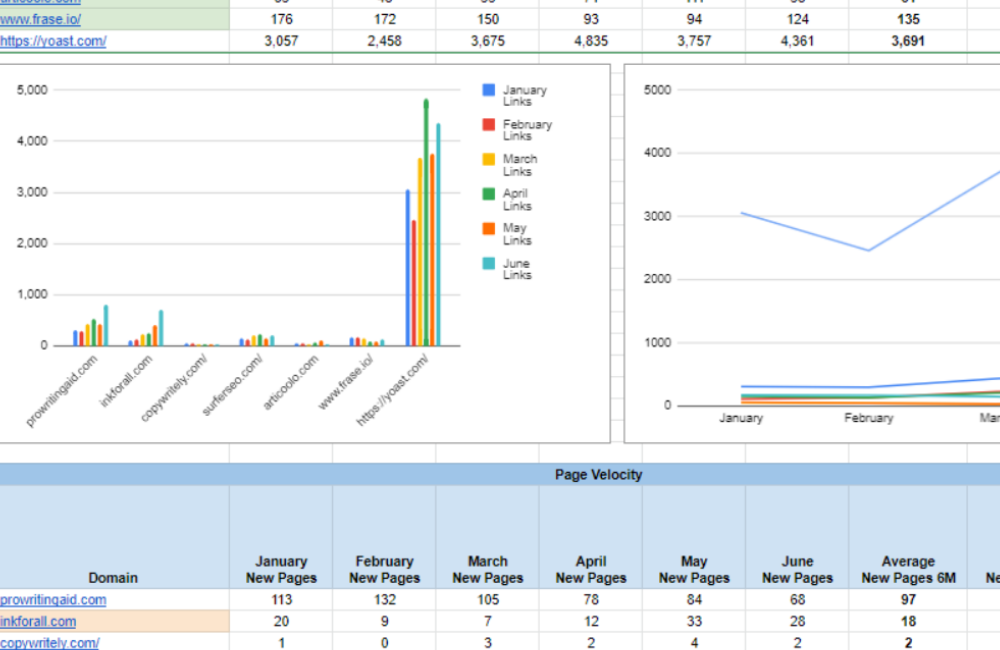Screen dimensions: 1000x650
Task: Open the prowritingaid.com domain link
Action: pos(53,600)
